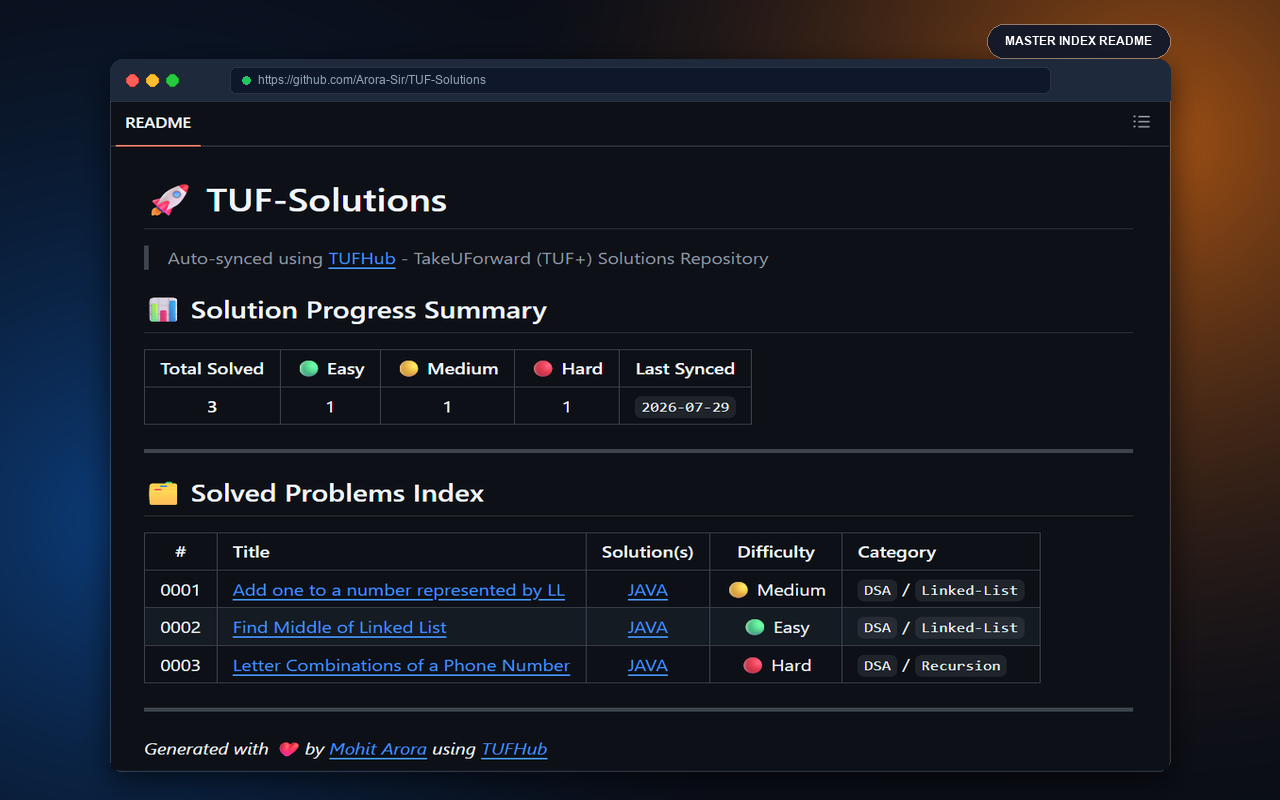Click the green secure dot in address bar
Image resolution: width=1280 pixels, height=800 pixels.
[x=247, y=80]
